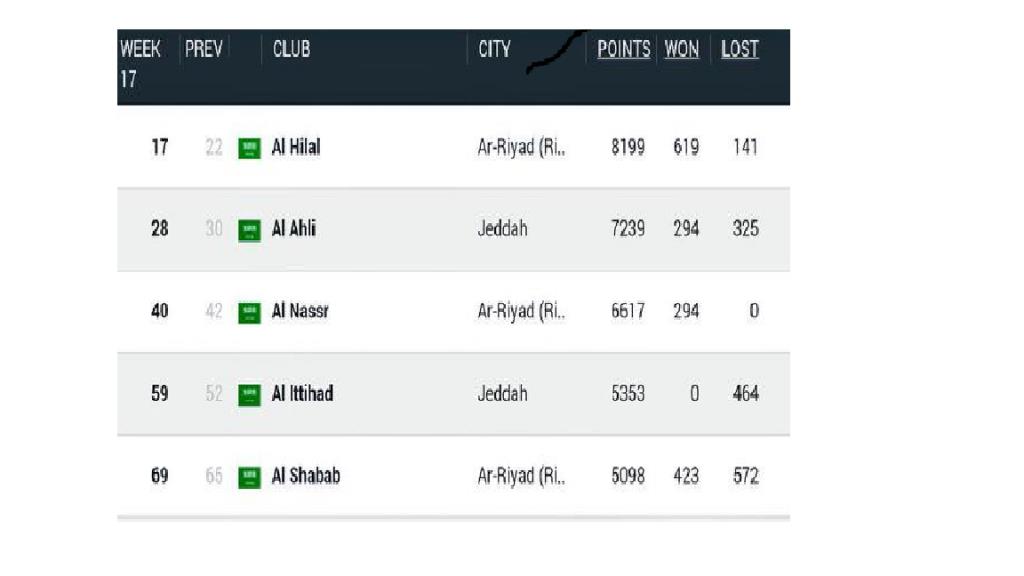Click the Saudi flag icon beside Al Shabab
This screenshot has width=1024, height=576.
(x=249, y=477)
